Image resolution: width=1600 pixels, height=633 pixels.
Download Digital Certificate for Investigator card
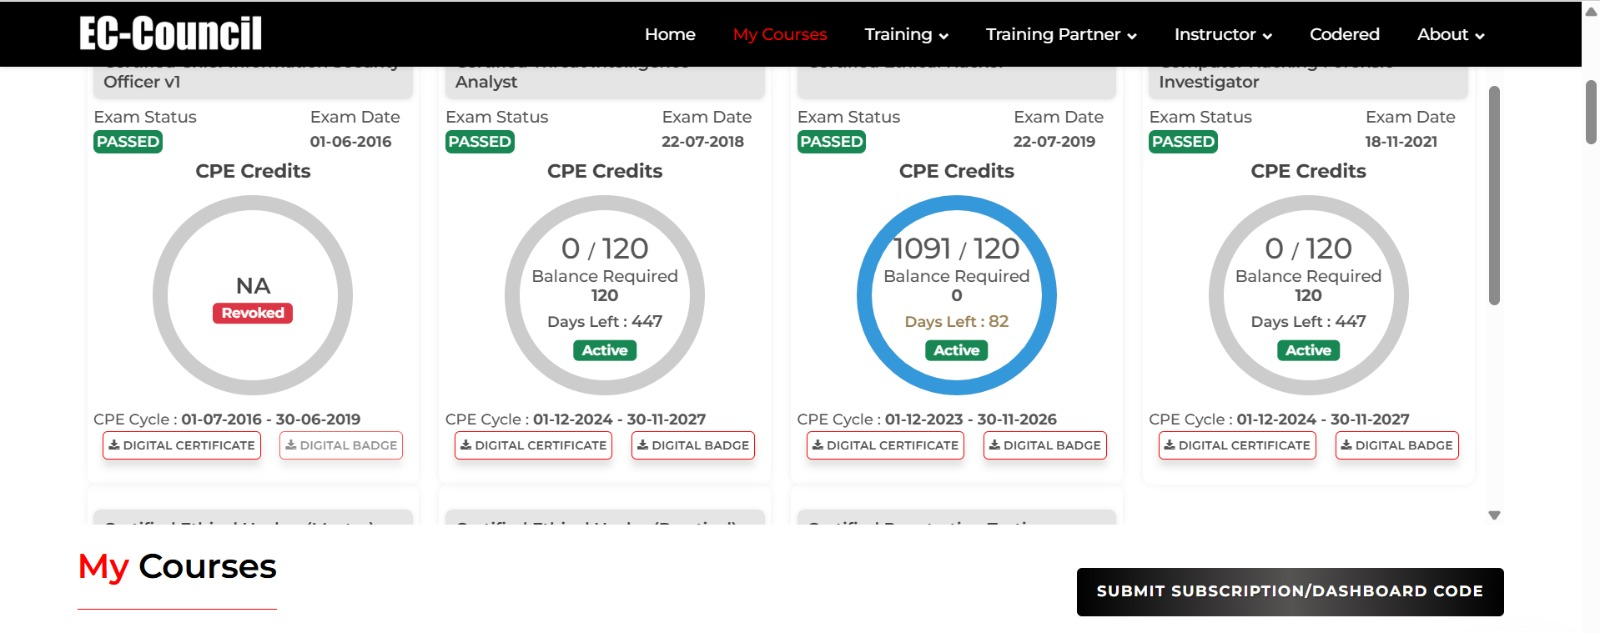[1238, 445]
